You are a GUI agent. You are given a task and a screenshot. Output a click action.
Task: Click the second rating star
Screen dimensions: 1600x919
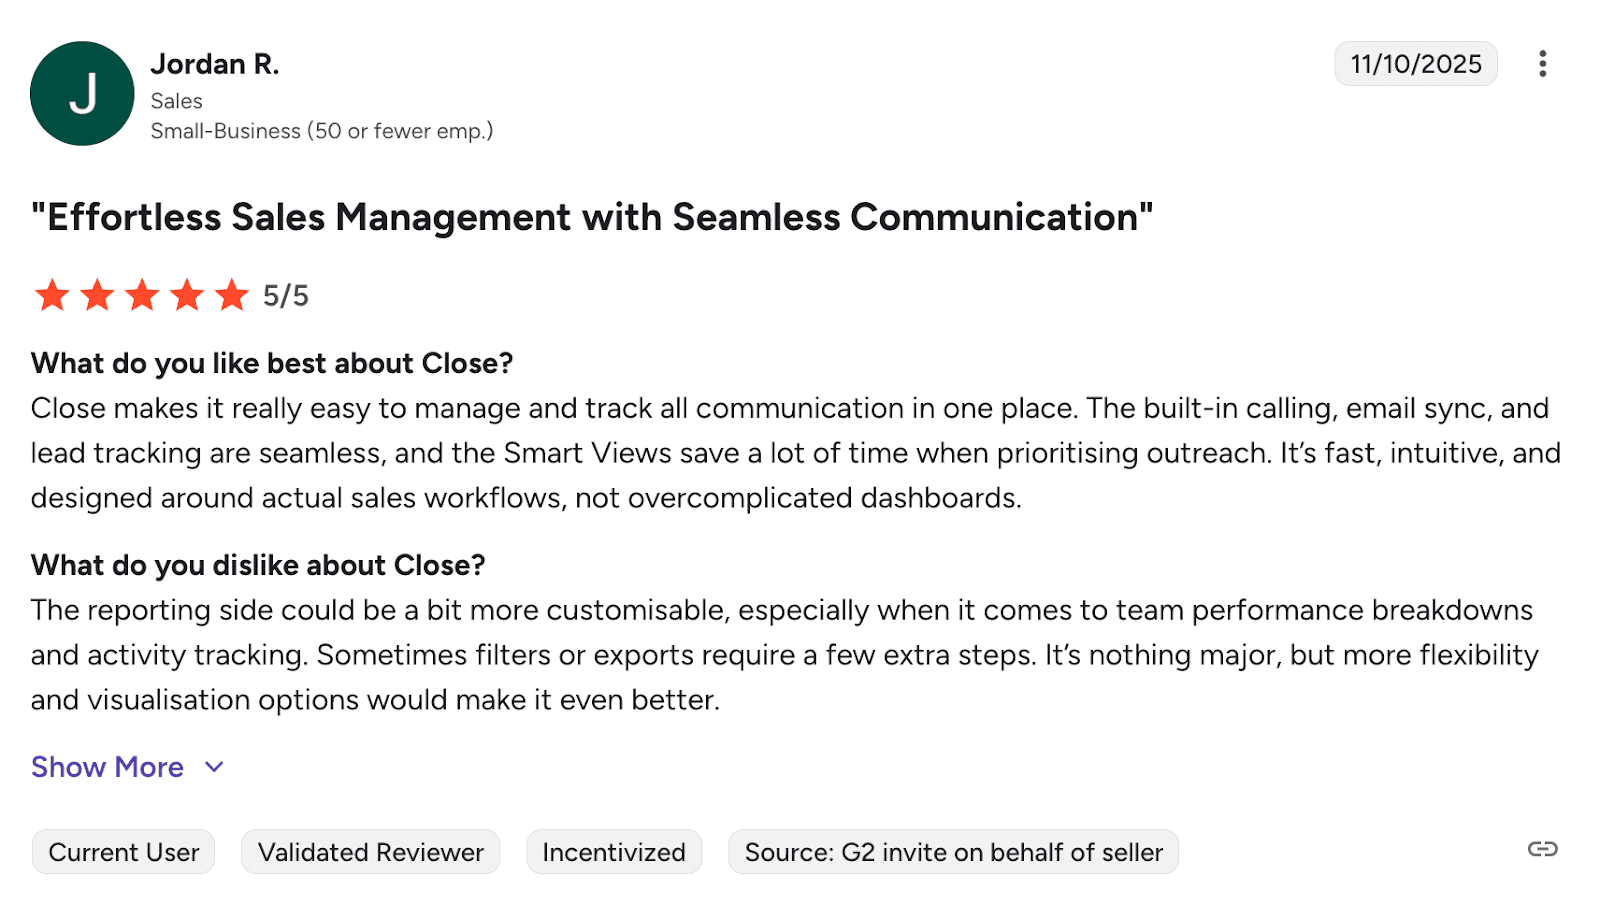(97, 295)
